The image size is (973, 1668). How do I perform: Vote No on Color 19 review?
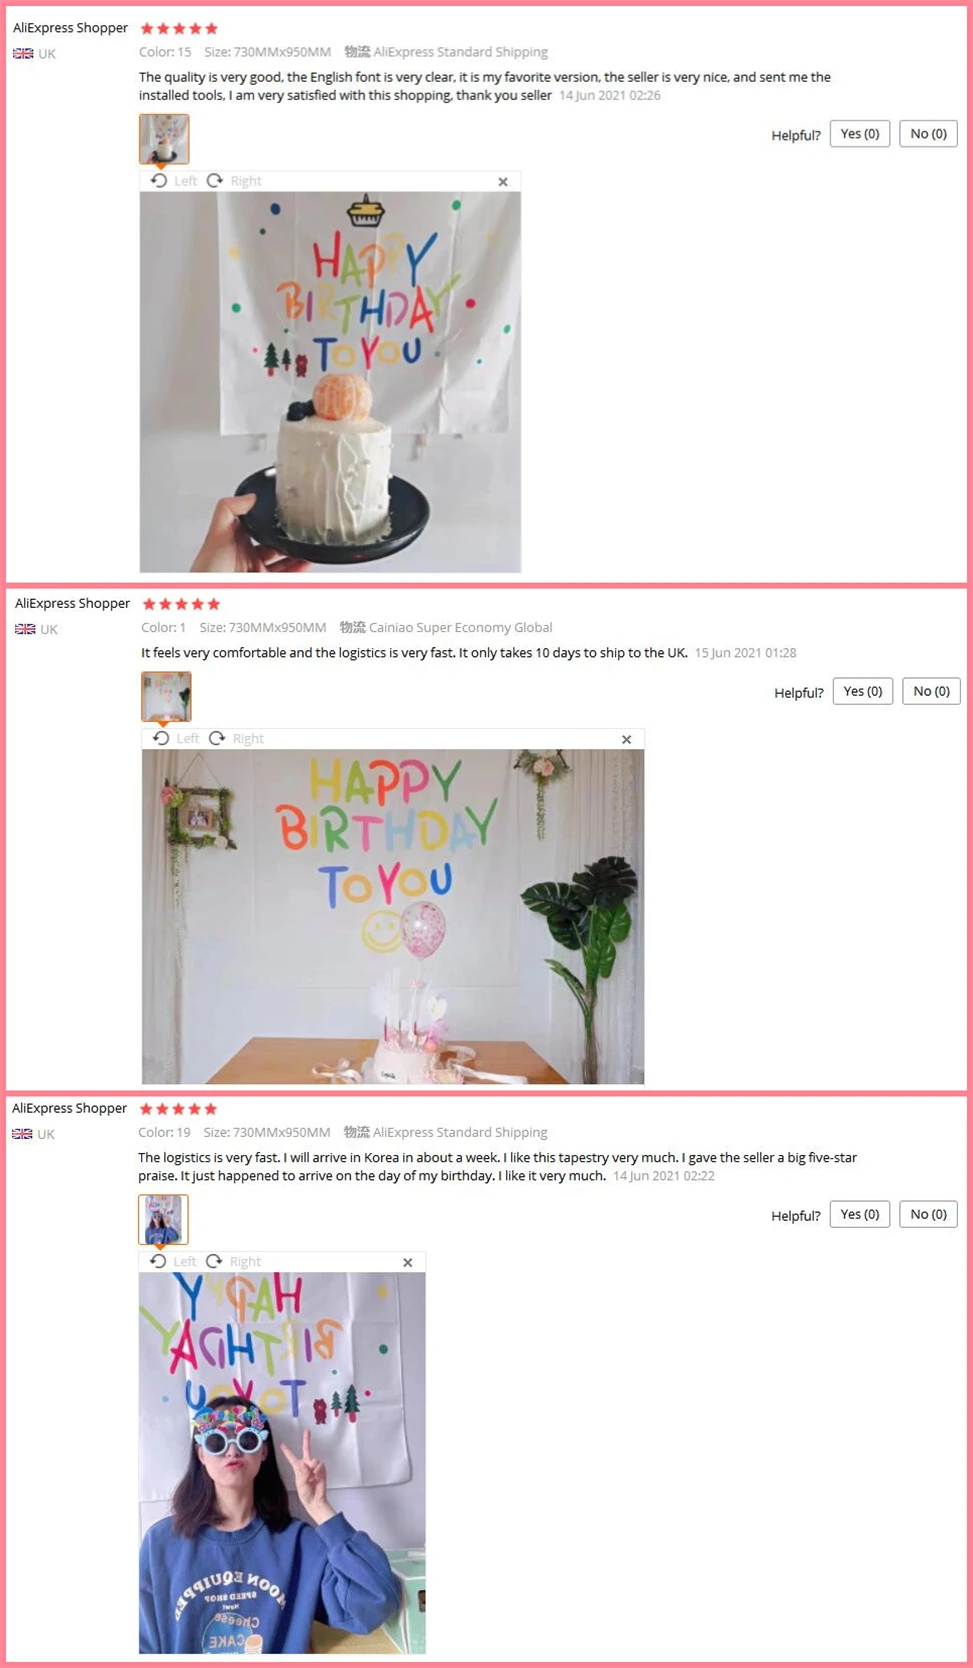tap(929, 1214)
